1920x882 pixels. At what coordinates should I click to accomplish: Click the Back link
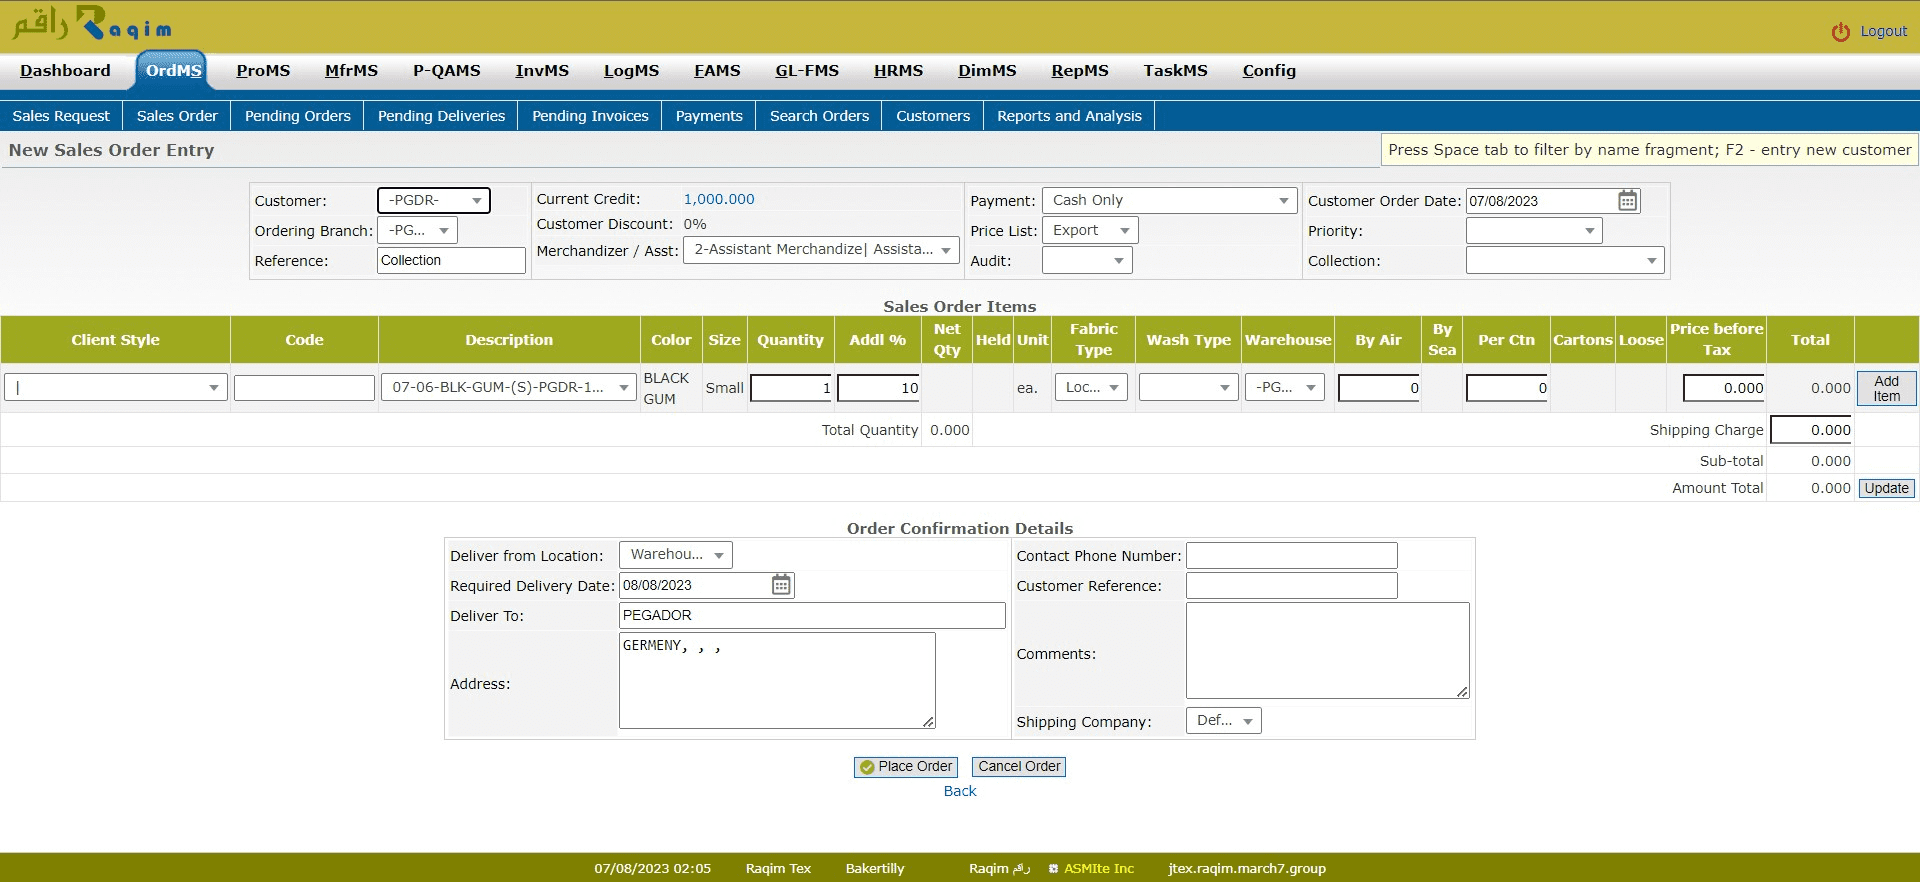pyautogui.click(x=960, y=791)
